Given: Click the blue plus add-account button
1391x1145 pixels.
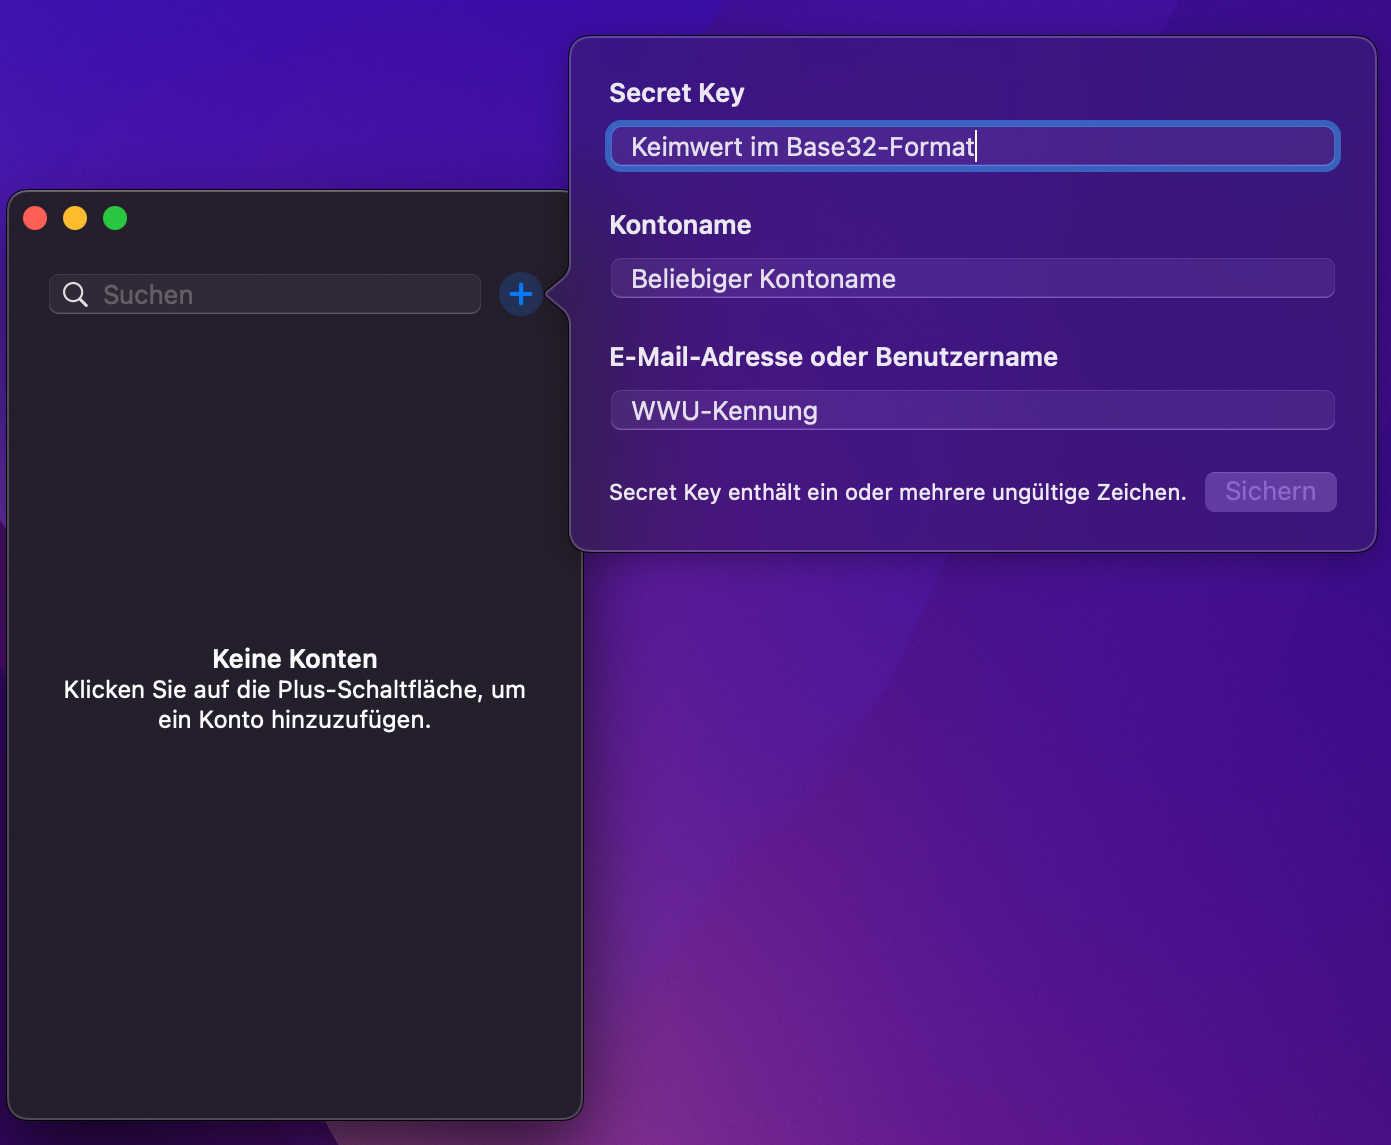Looking at the screenshot, I should [520, 294].
